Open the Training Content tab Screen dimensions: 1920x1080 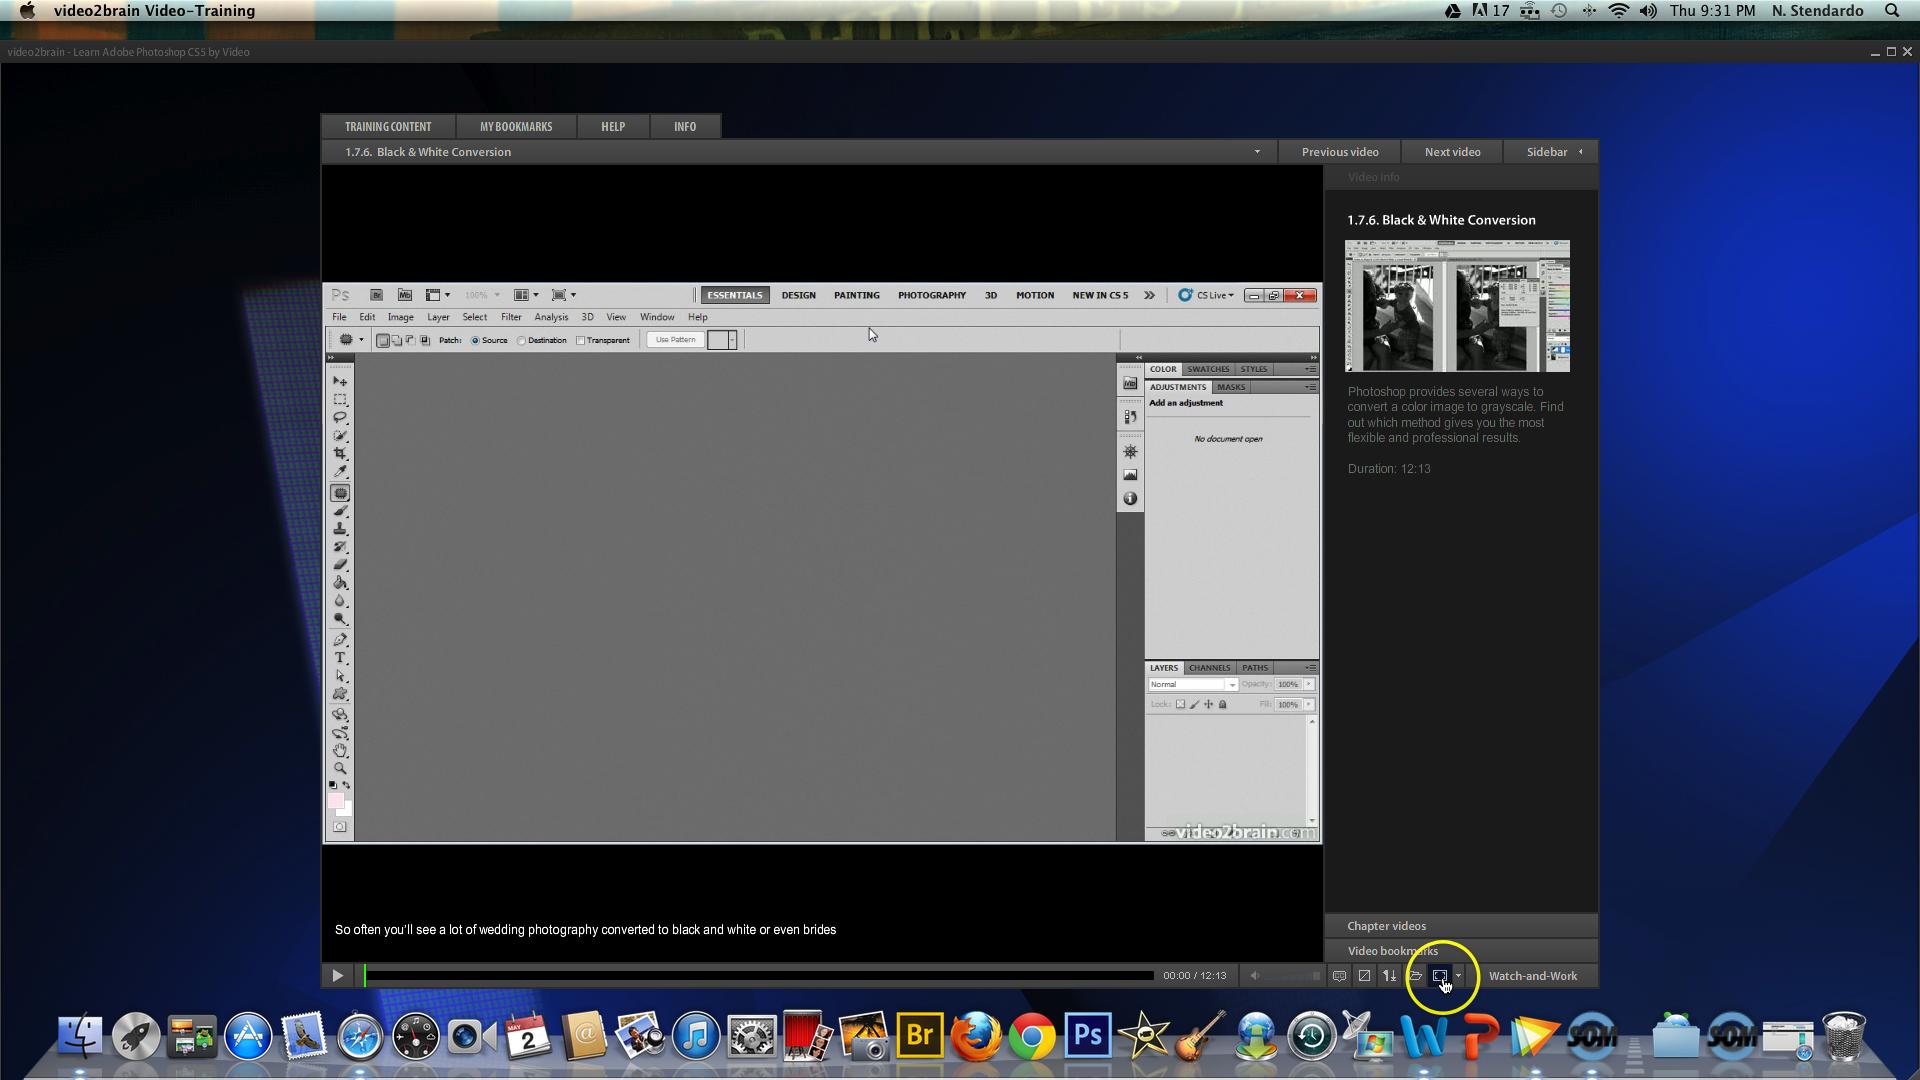pyautogui.click(x=388, y=127)
